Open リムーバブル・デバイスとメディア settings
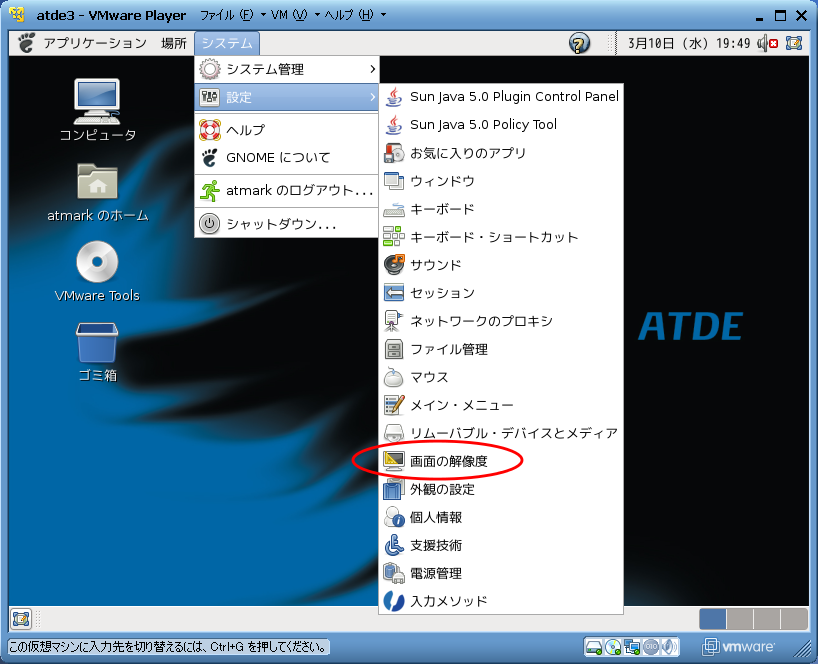Viewport: 818px width, 664px height. (501, 434)
